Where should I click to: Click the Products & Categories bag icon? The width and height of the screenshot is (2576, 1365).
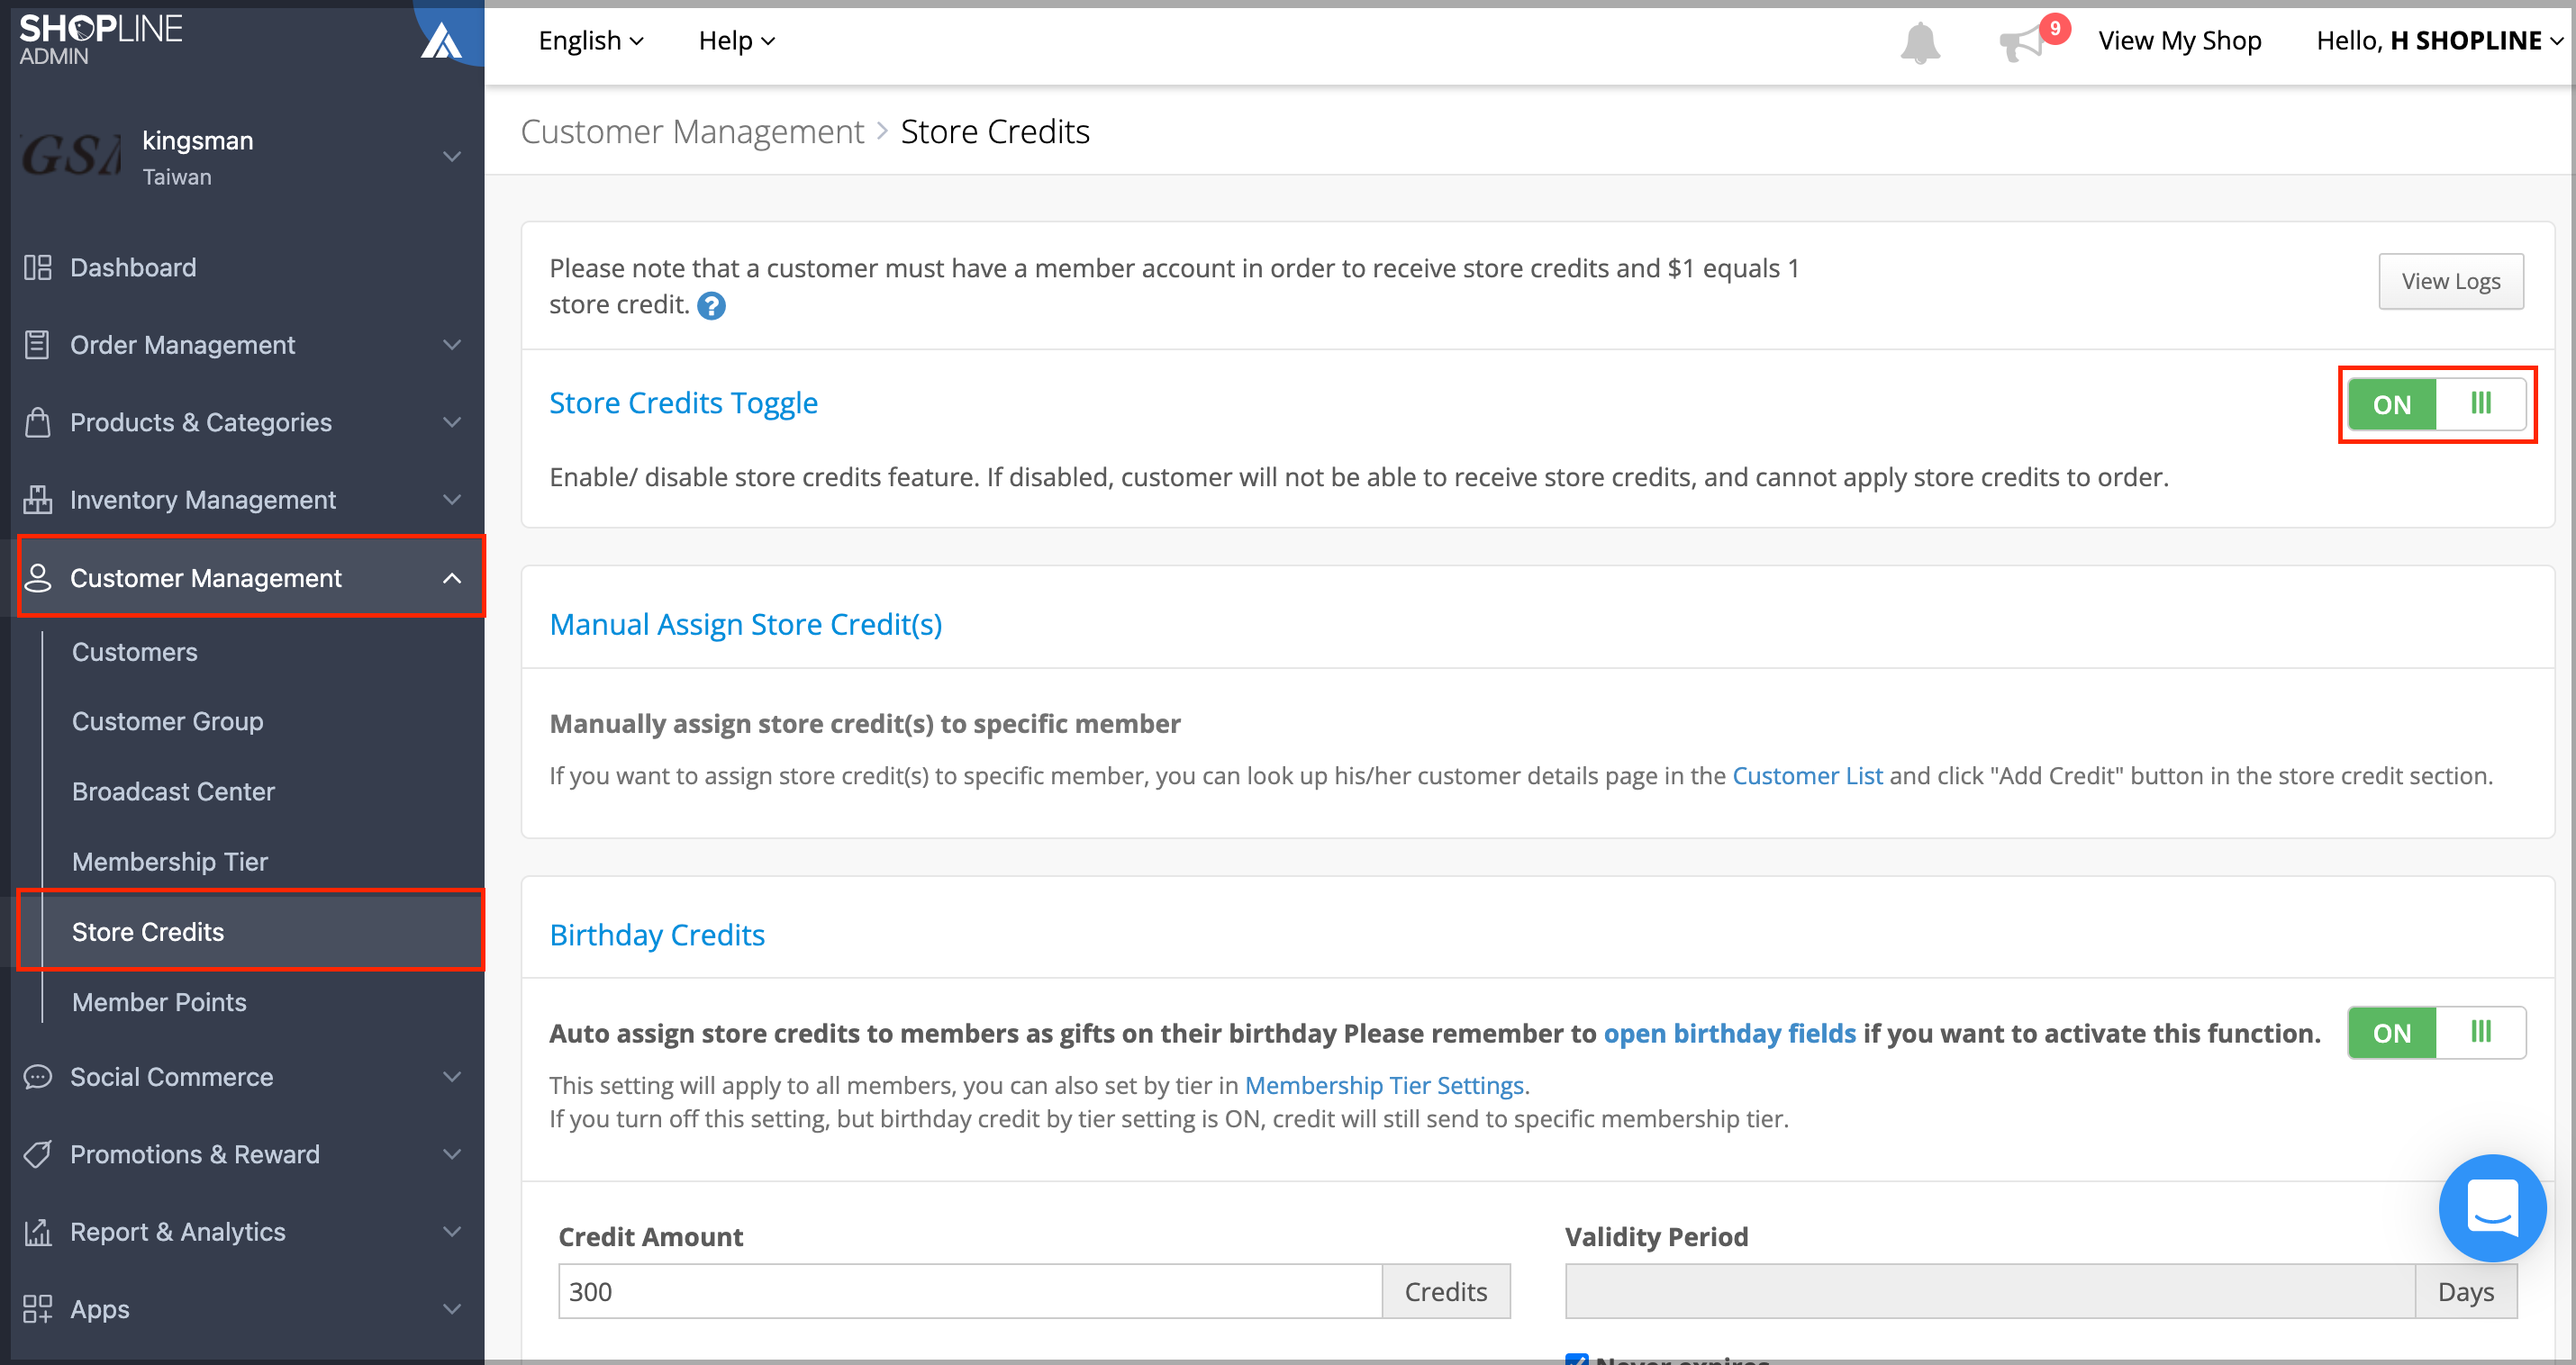(38, 422)
